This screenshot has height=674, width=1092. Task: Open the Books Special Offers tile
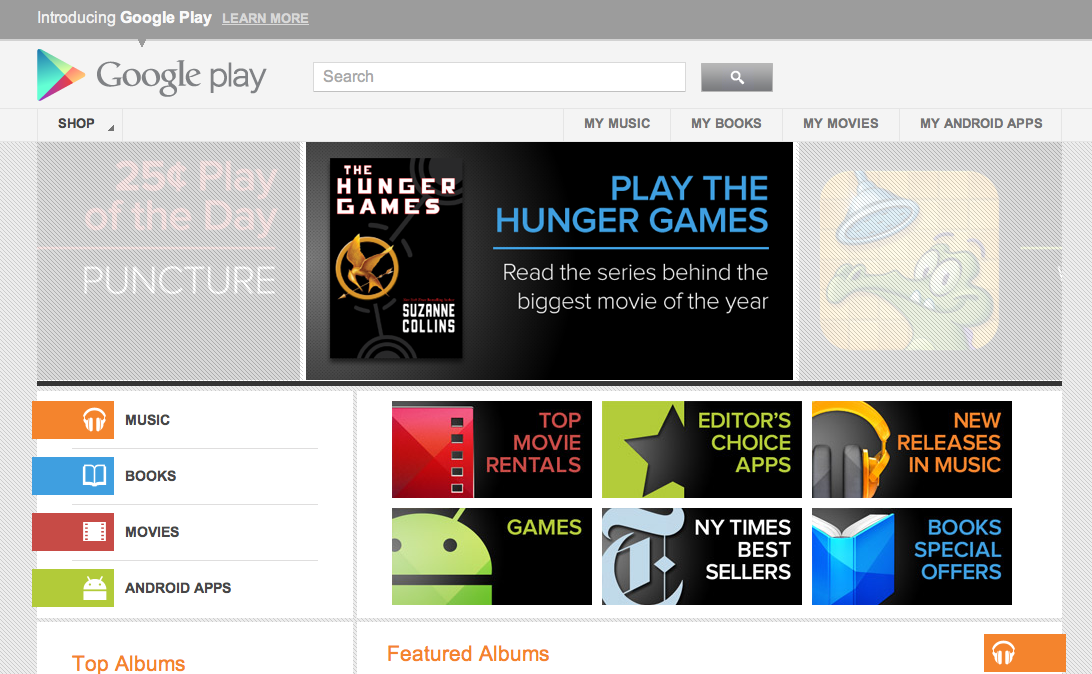912,556
